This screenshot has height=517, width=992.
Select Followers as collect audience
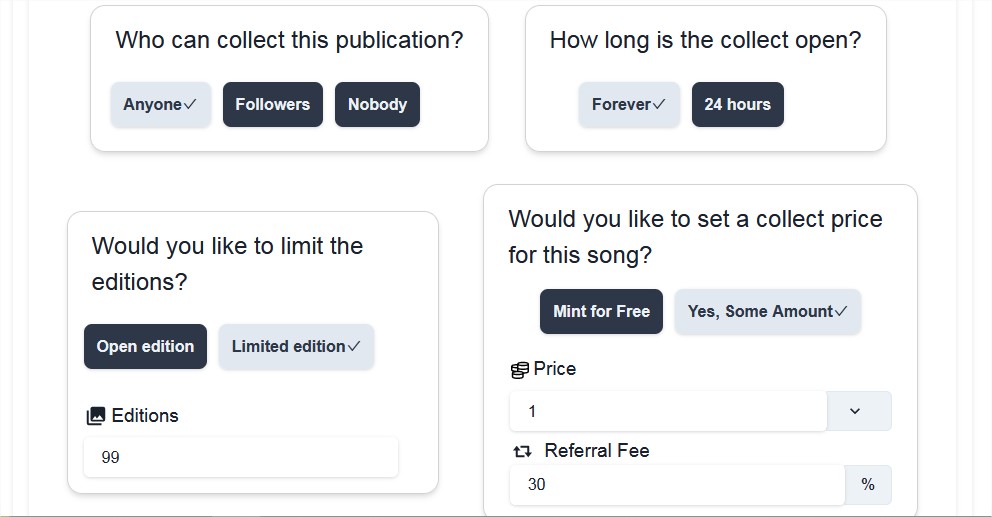273,104
